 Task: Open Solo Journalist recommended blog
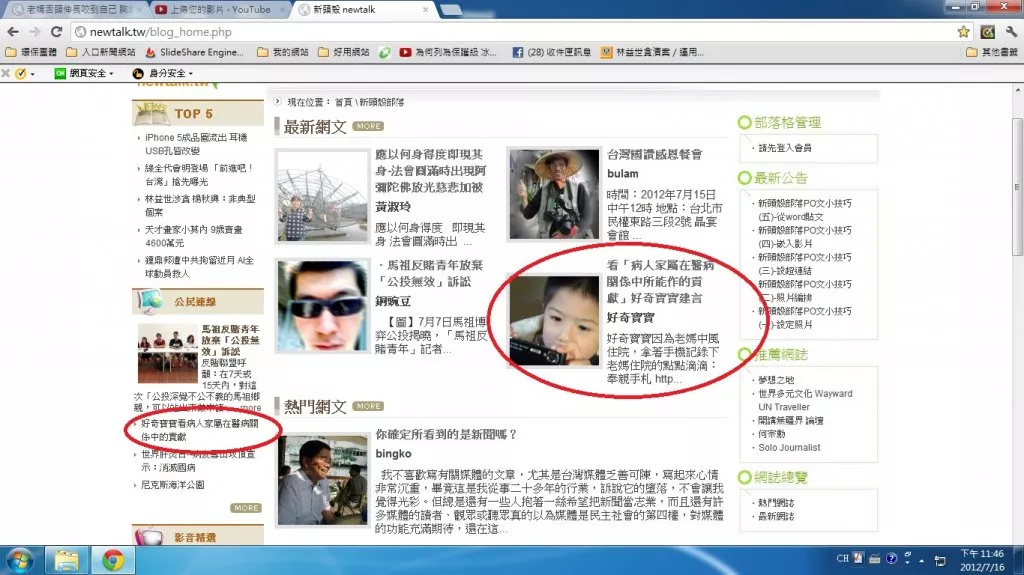789,448
